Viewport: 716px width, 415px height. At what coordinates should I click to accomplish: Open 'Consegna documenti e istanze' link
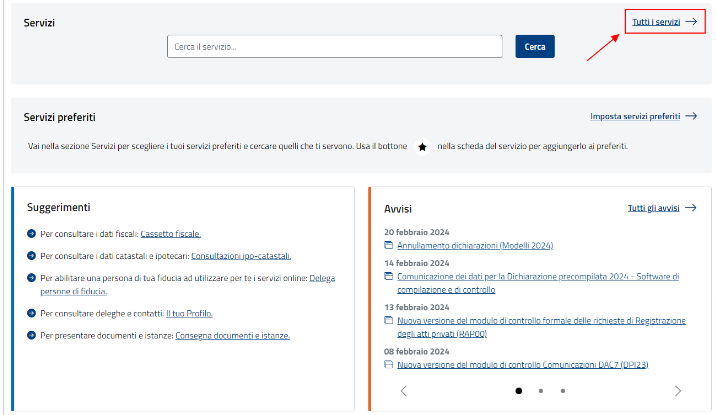tap(232, 335)
